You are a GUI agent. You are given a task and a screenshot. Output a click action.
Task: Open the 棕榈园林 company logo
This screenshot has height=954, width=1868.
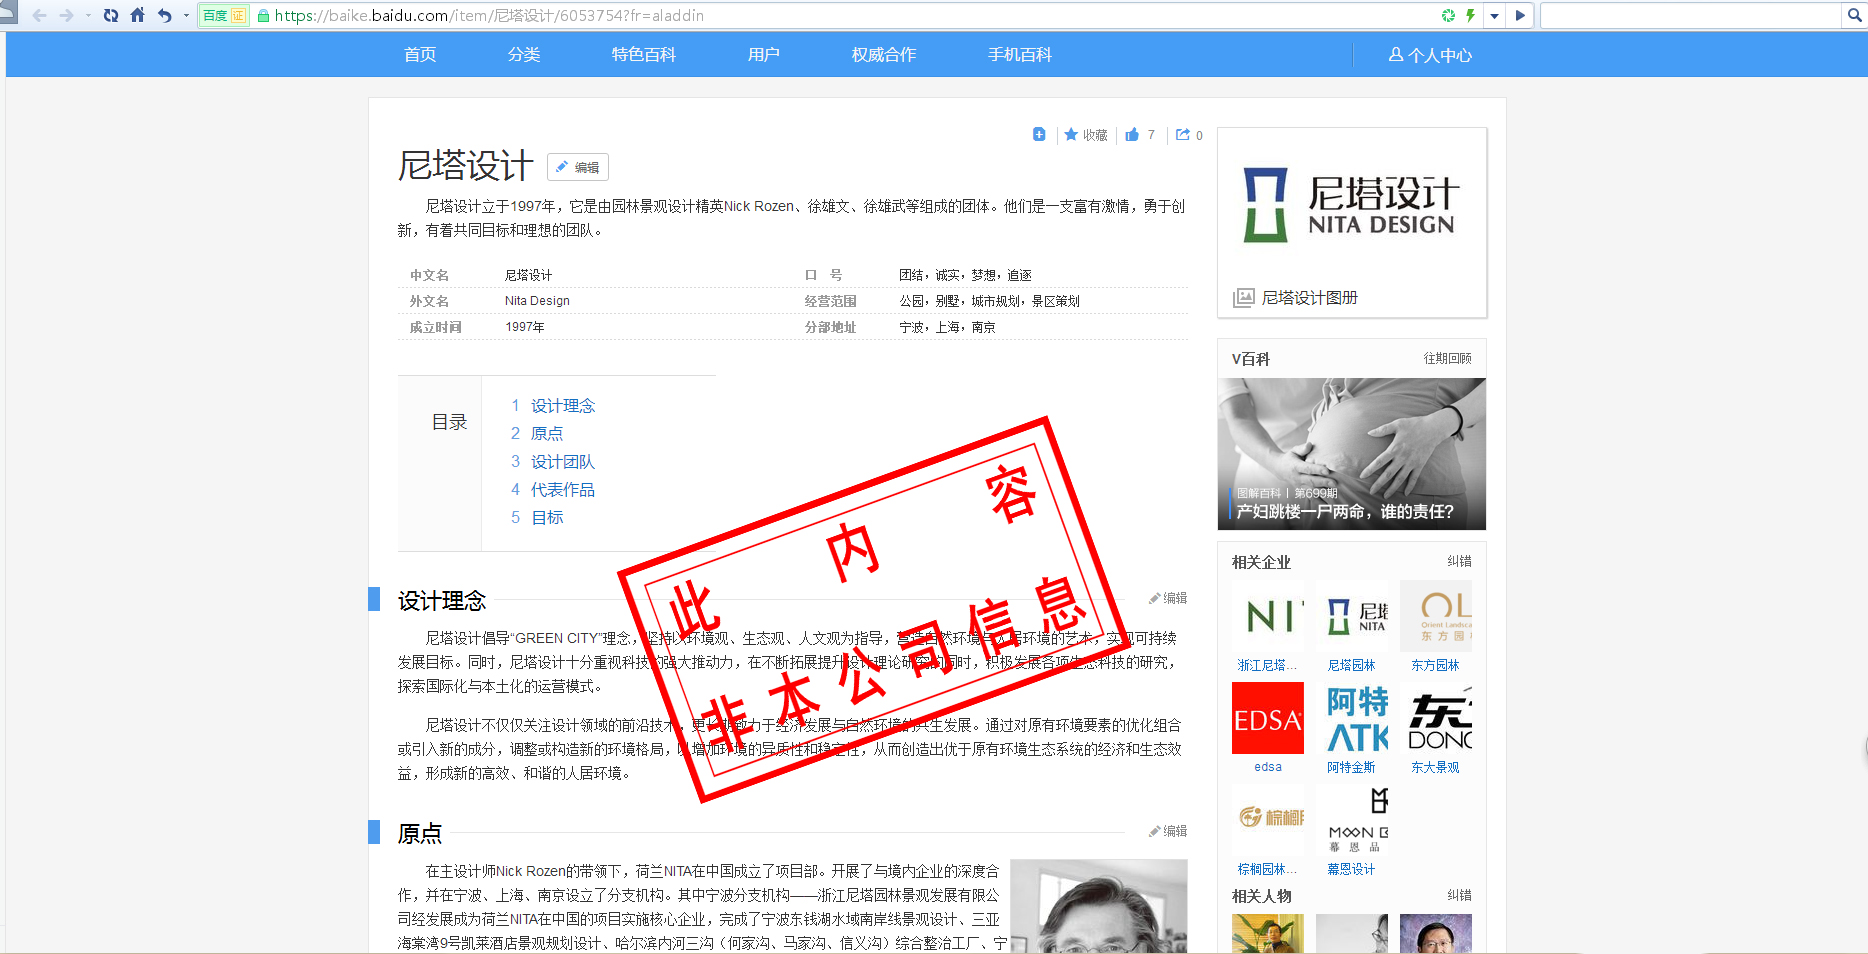(x=1267, y=820)
